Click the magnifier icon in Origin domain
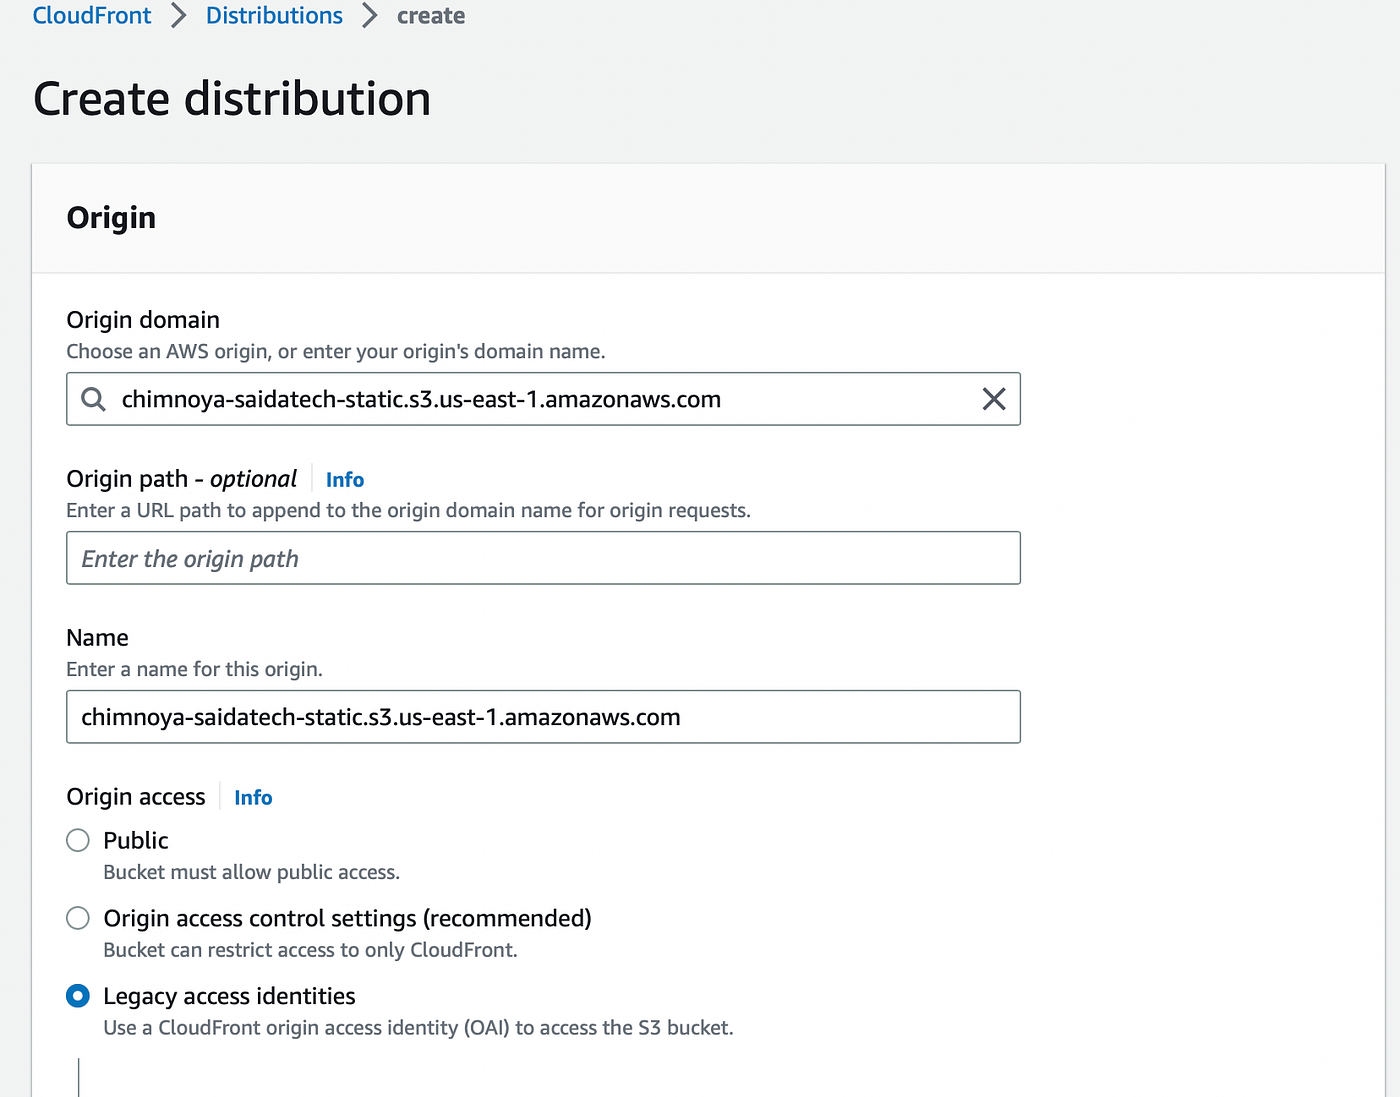 pyautogui.click(x=93, y=399)
